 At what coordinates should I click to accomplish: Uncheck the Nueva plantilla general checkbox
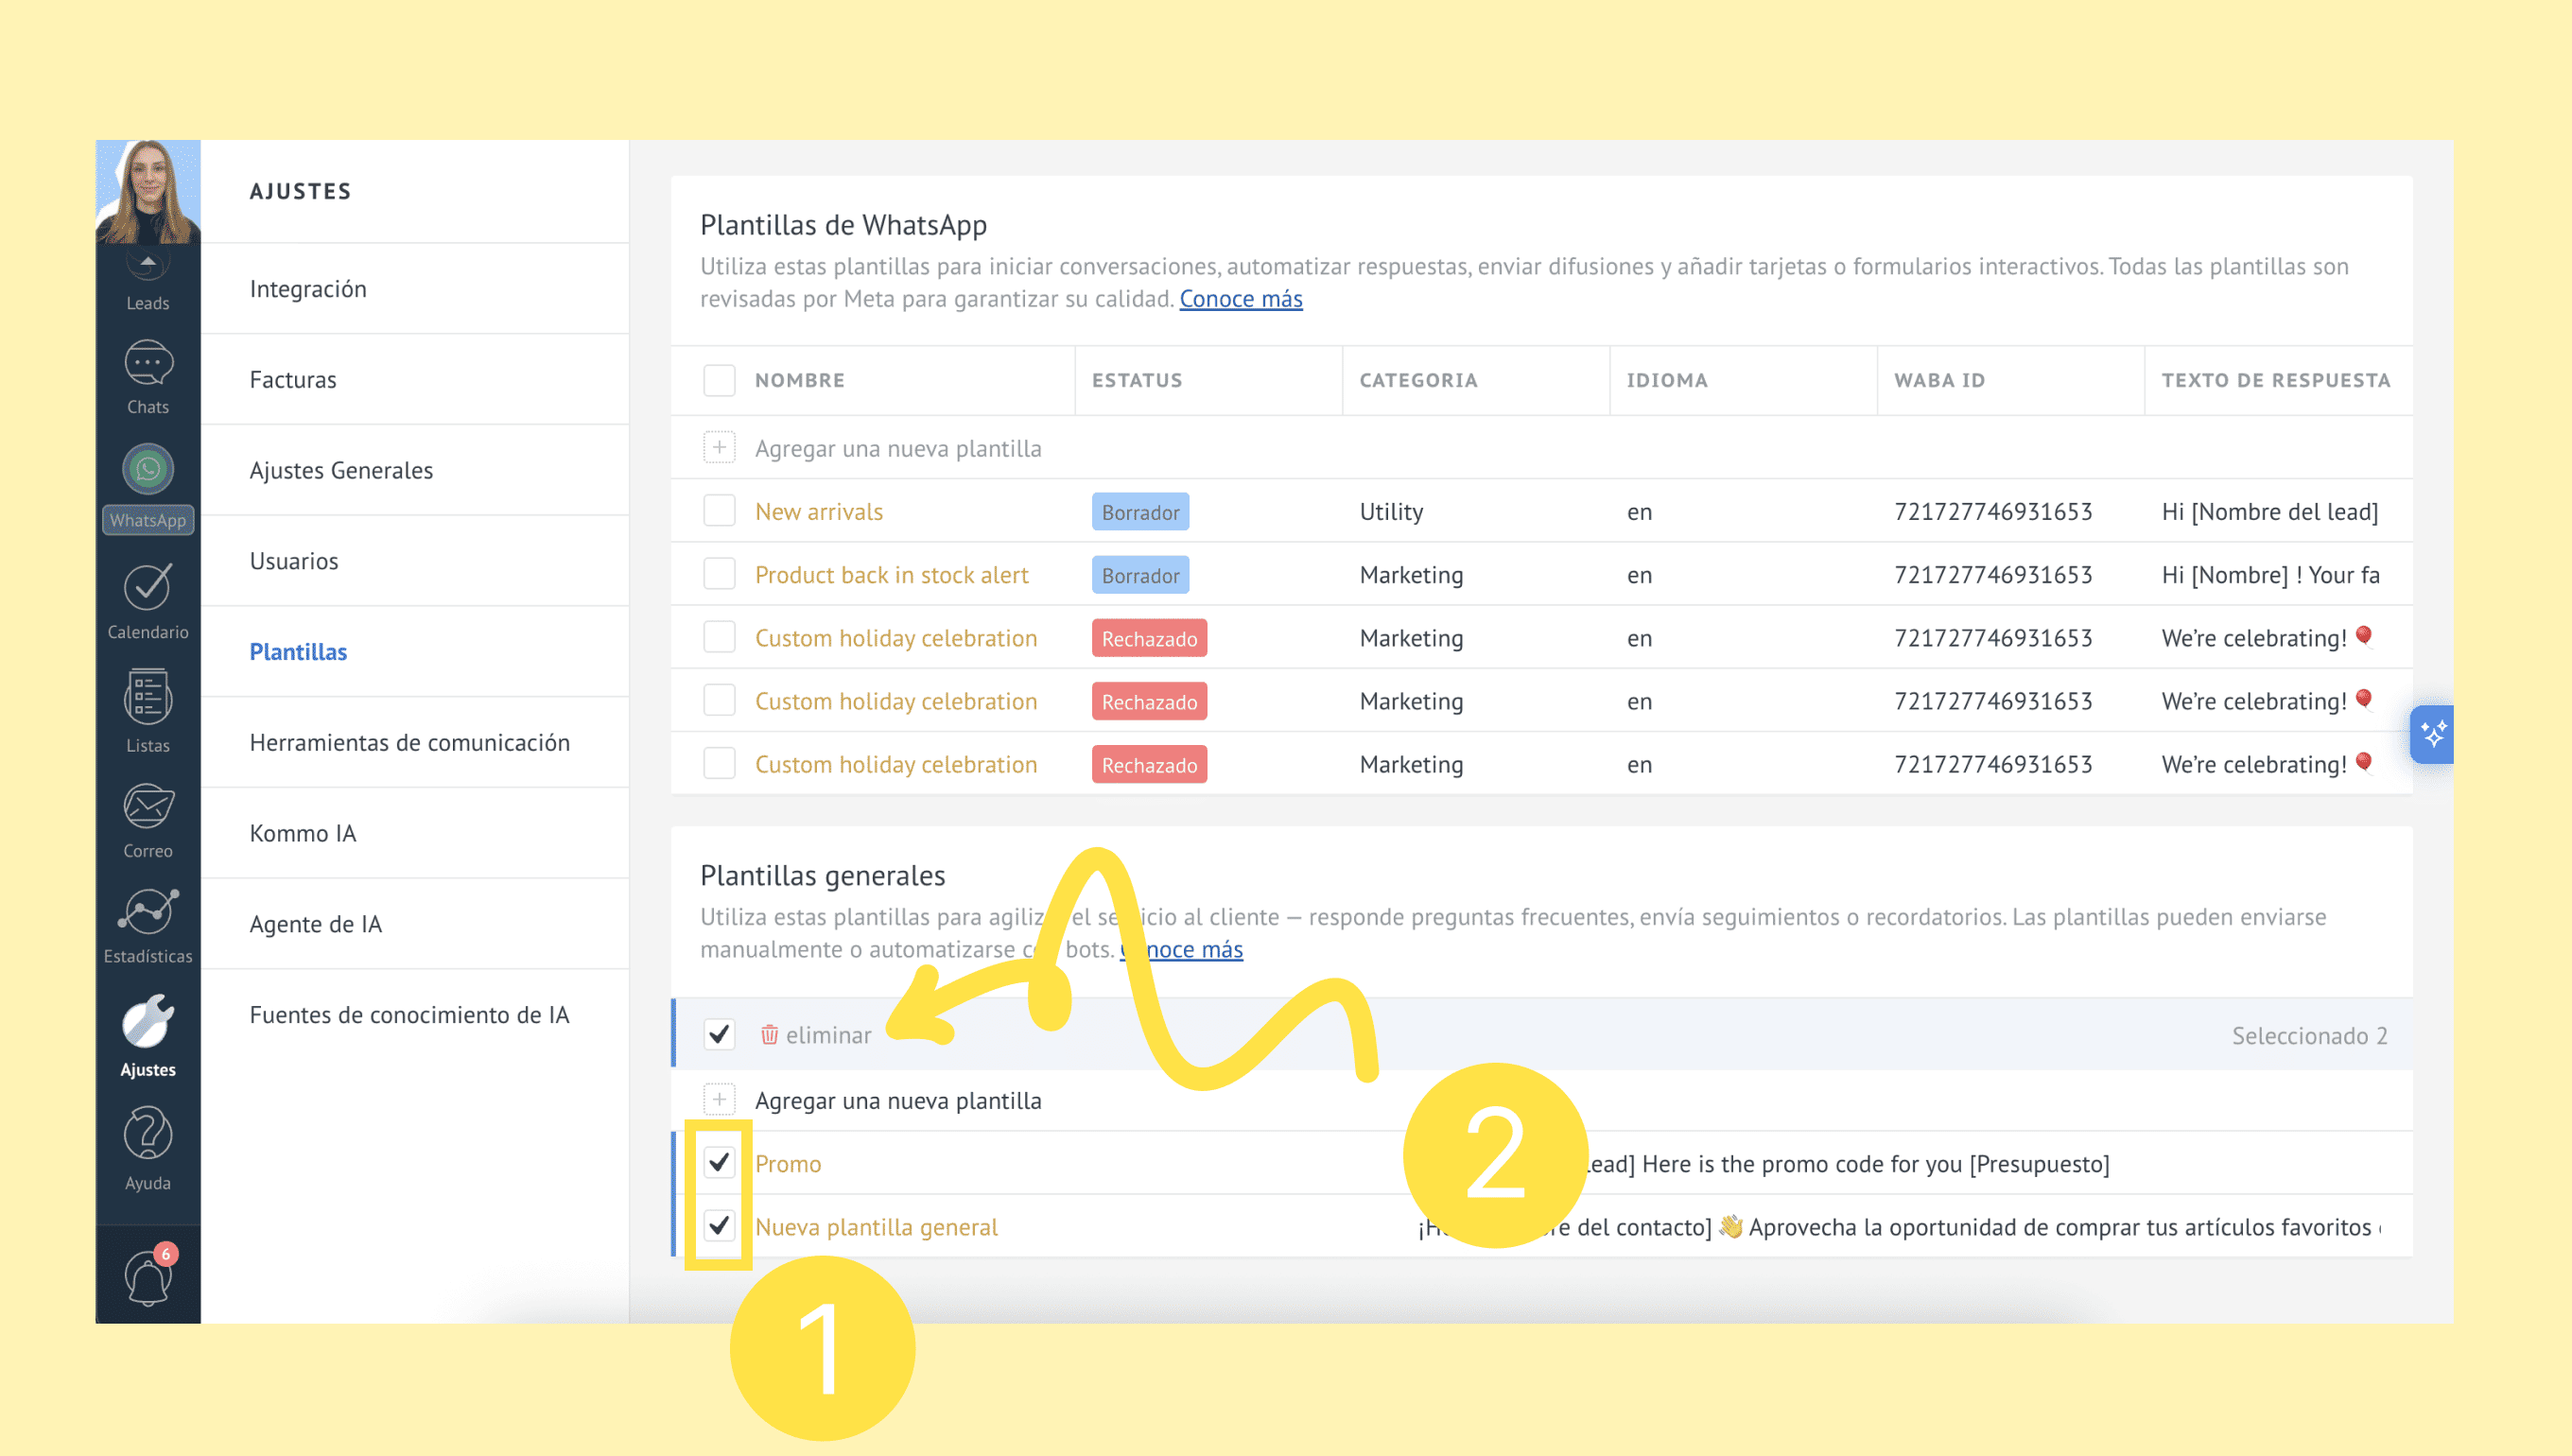tap(719, 1225)
